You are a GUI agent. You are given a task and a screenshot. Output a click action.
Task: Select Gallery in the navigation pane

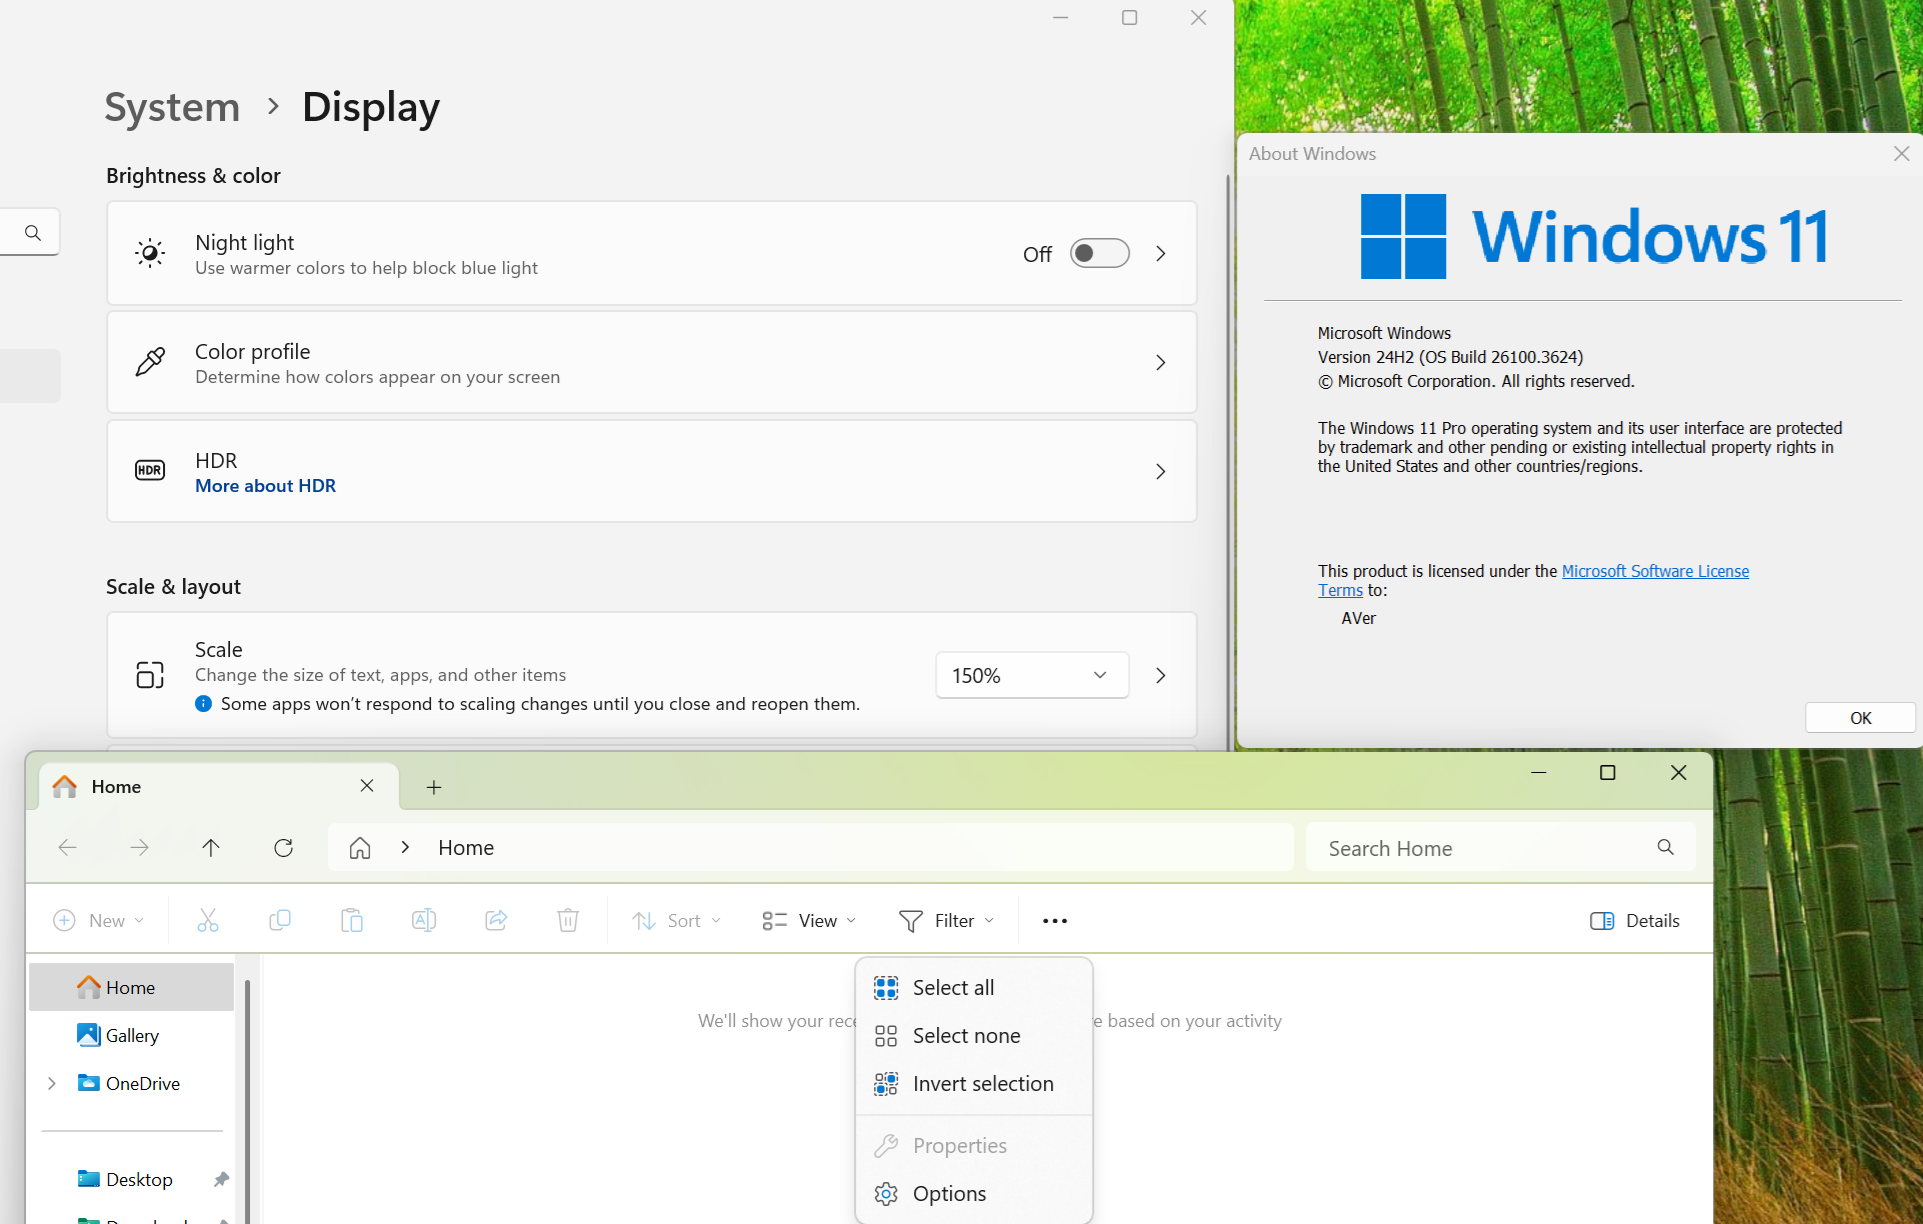(131, 1035)
